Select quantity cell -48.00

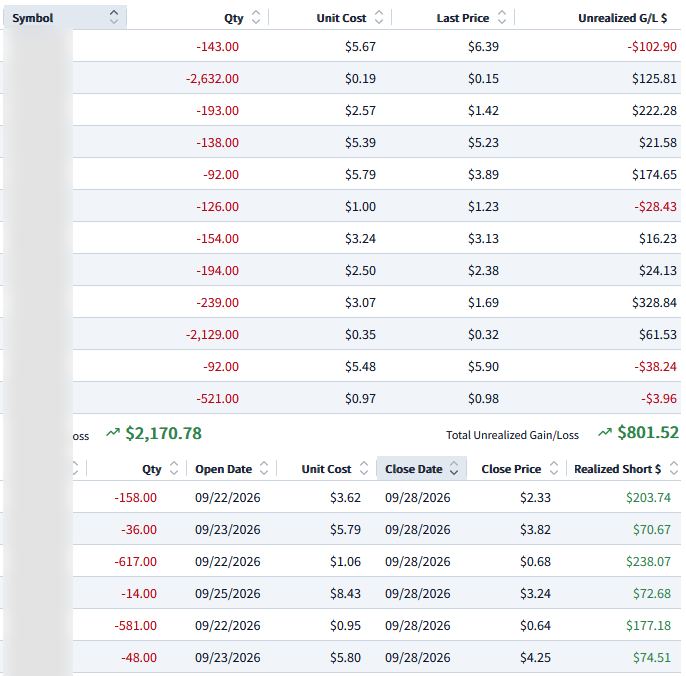[x=139, y=657]
